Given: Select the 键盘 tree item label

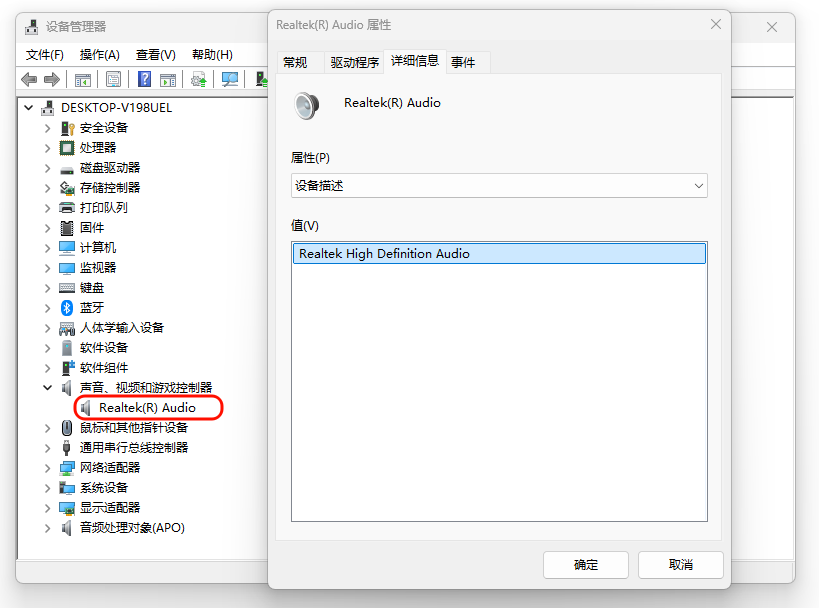Looking at the screenshot, I should point(92,288).
